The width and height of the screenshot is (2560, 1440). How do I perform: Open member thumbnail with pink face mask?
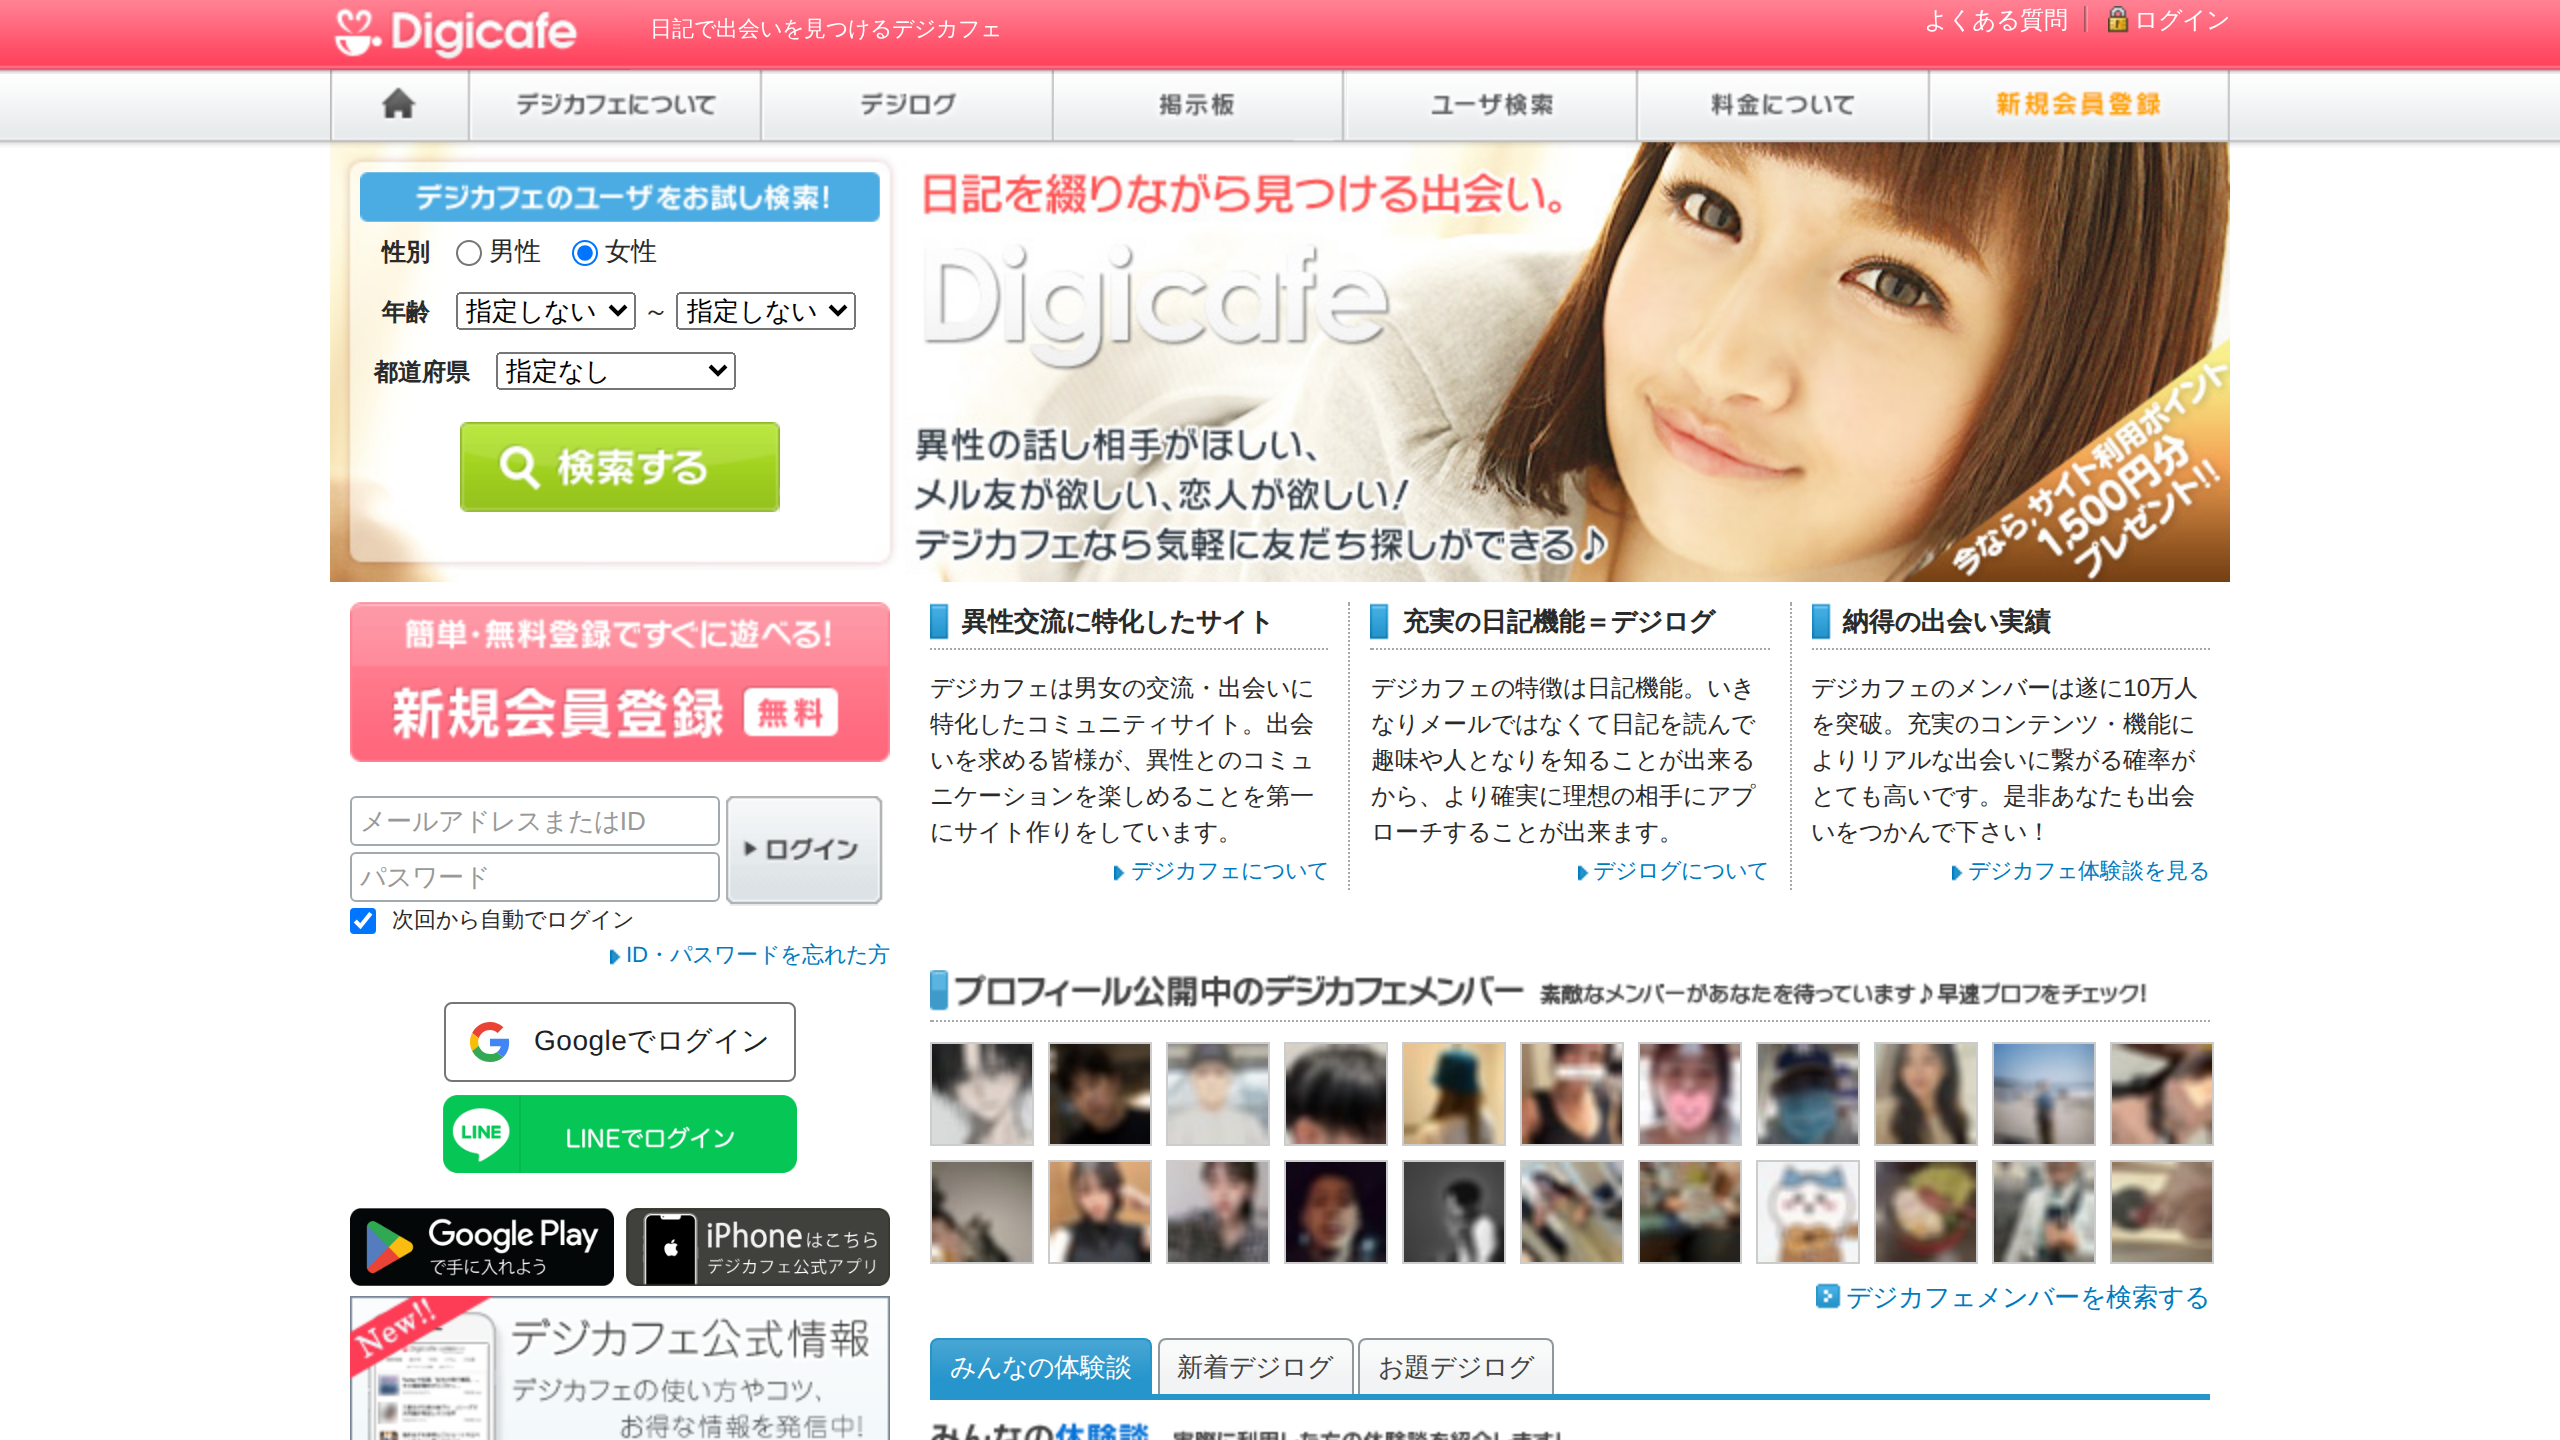click(x=1690, y=1094)
